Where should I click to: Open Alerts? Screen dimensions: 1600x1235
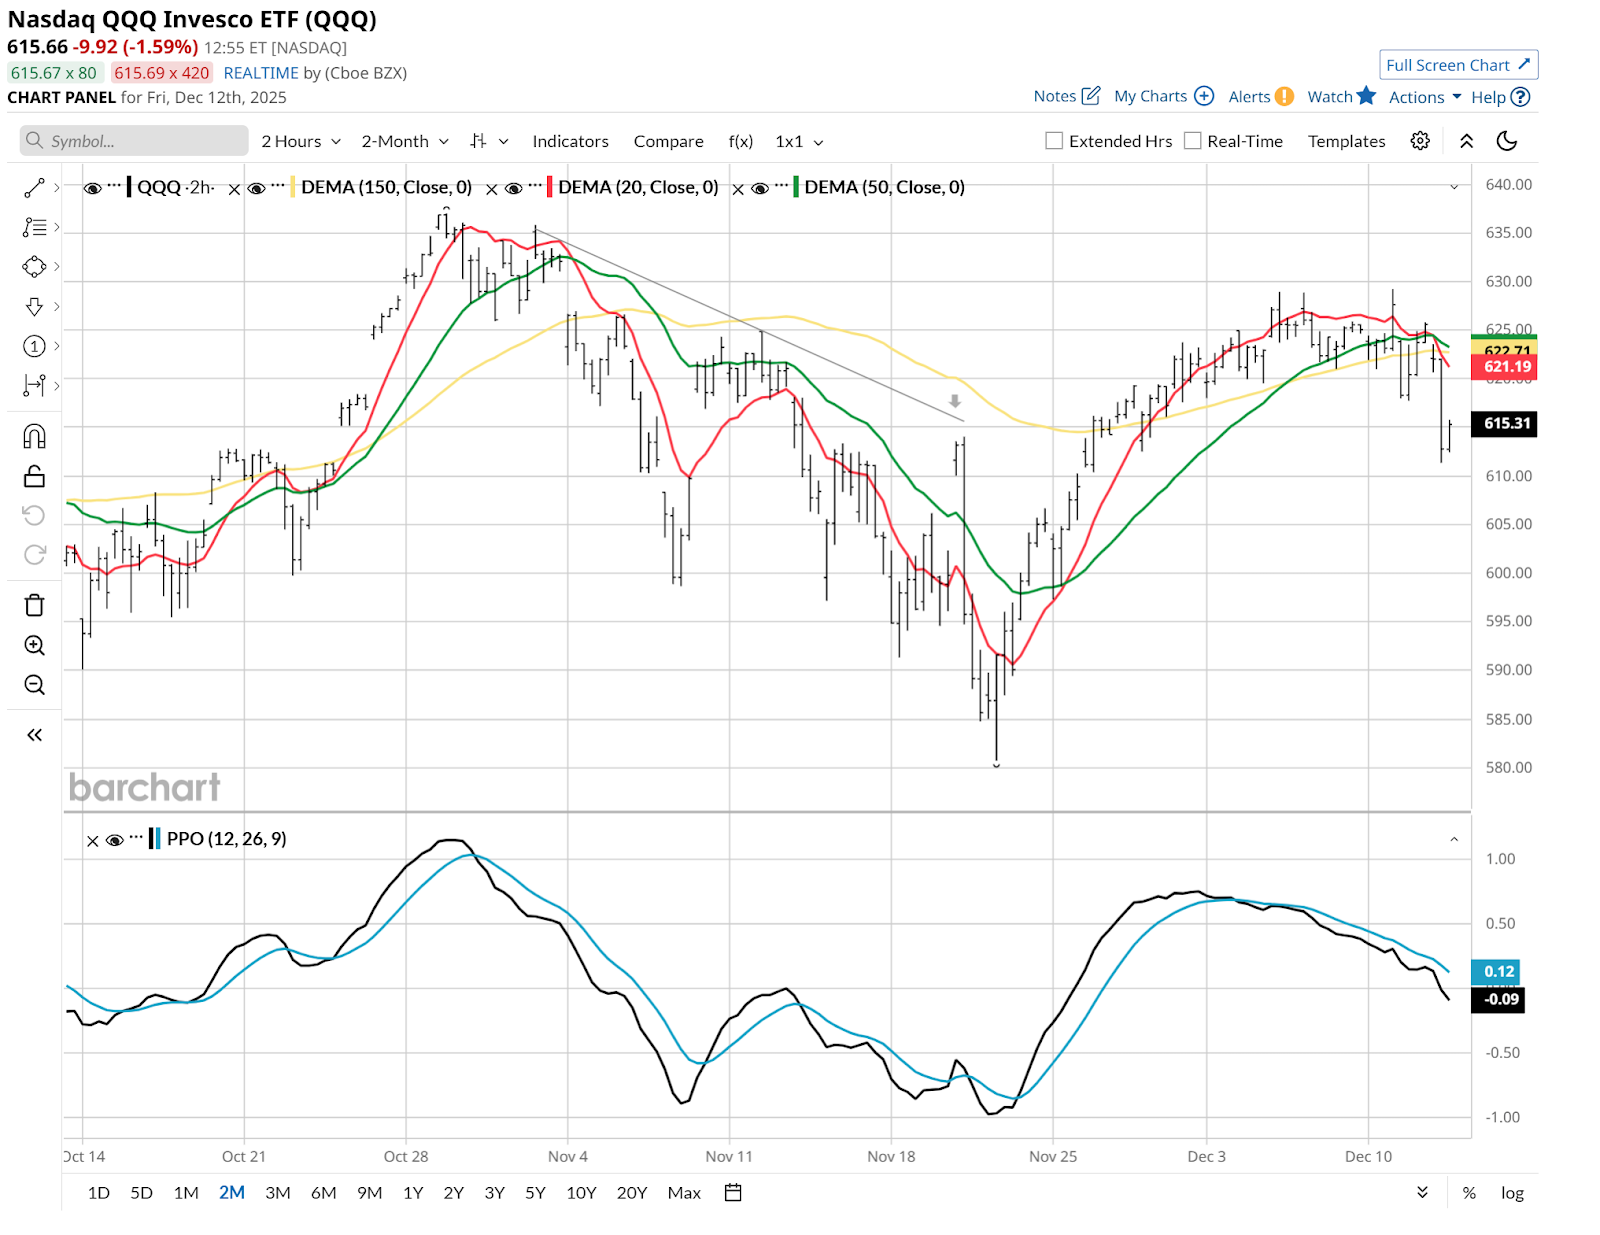coord(1261,96)
